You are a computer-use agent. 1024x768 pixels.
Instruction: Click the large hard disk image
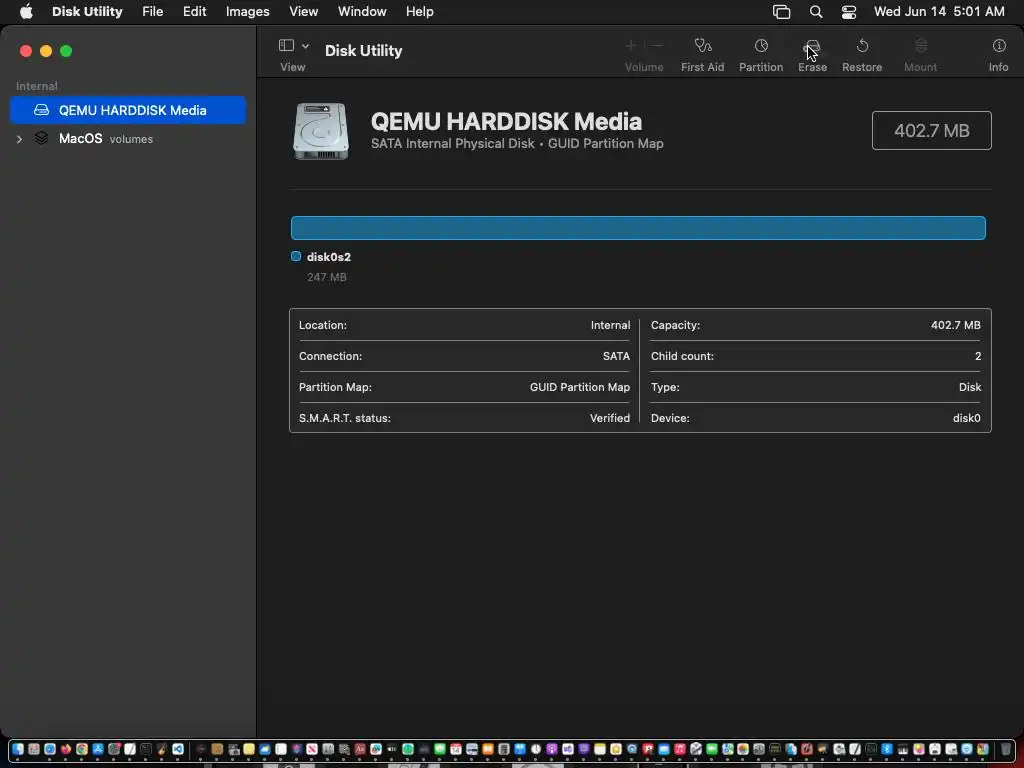(321, 131)
